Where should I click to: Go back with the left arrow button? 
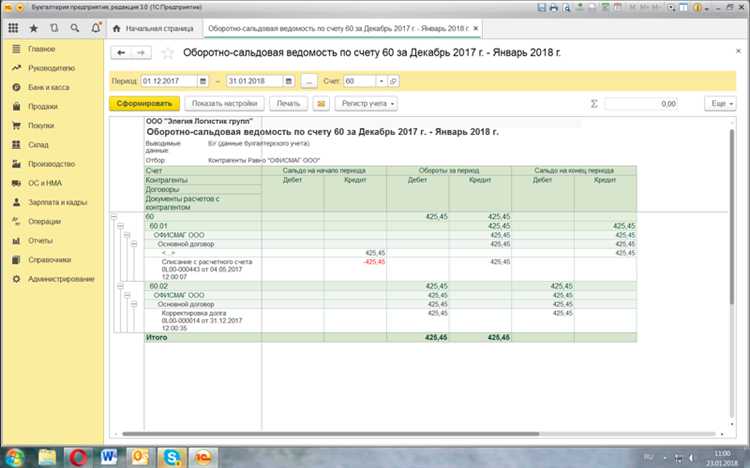(121, 53)
